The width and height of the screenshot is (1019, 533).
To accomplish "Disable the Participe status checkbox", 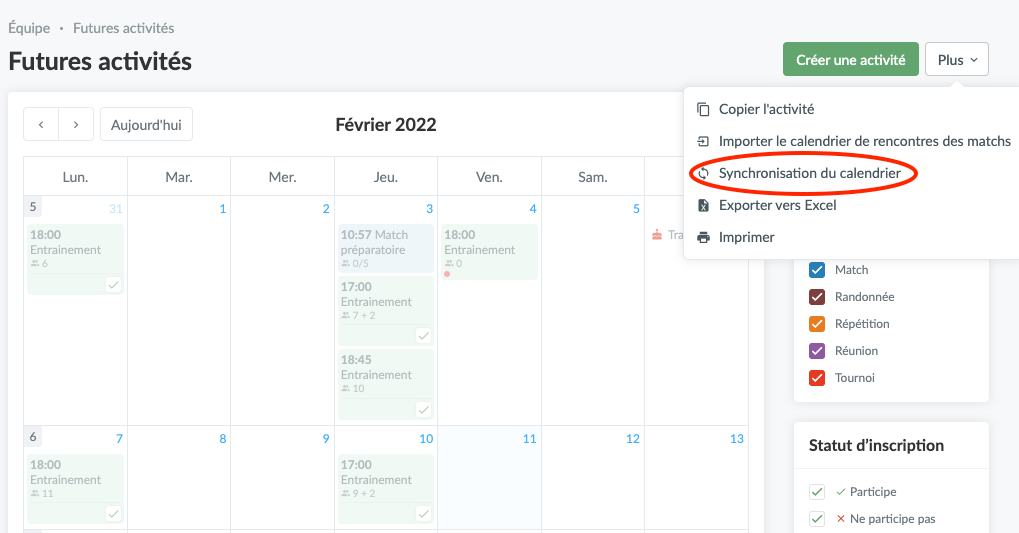I will pyautogui.click(x=817, y=492).
